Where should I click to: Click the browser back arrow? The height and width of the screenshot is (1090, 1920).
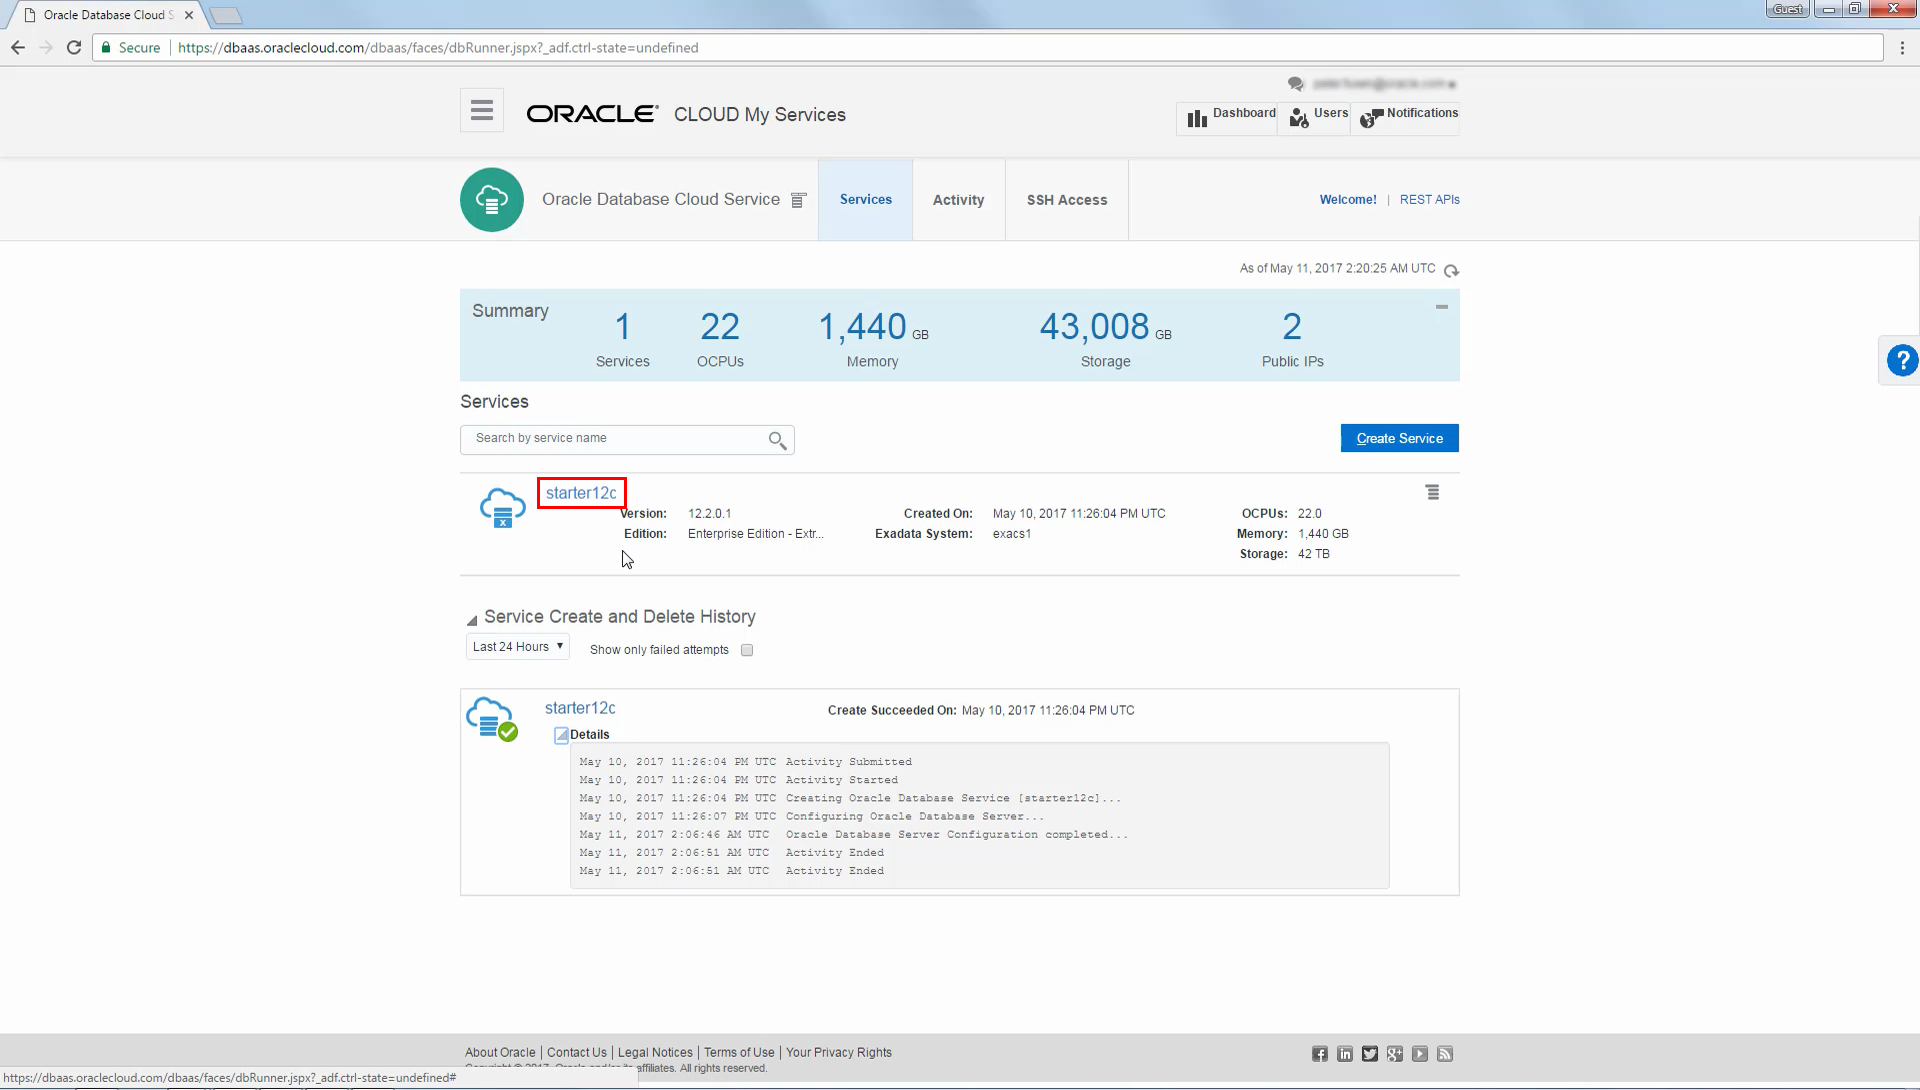tap(17, 48)
